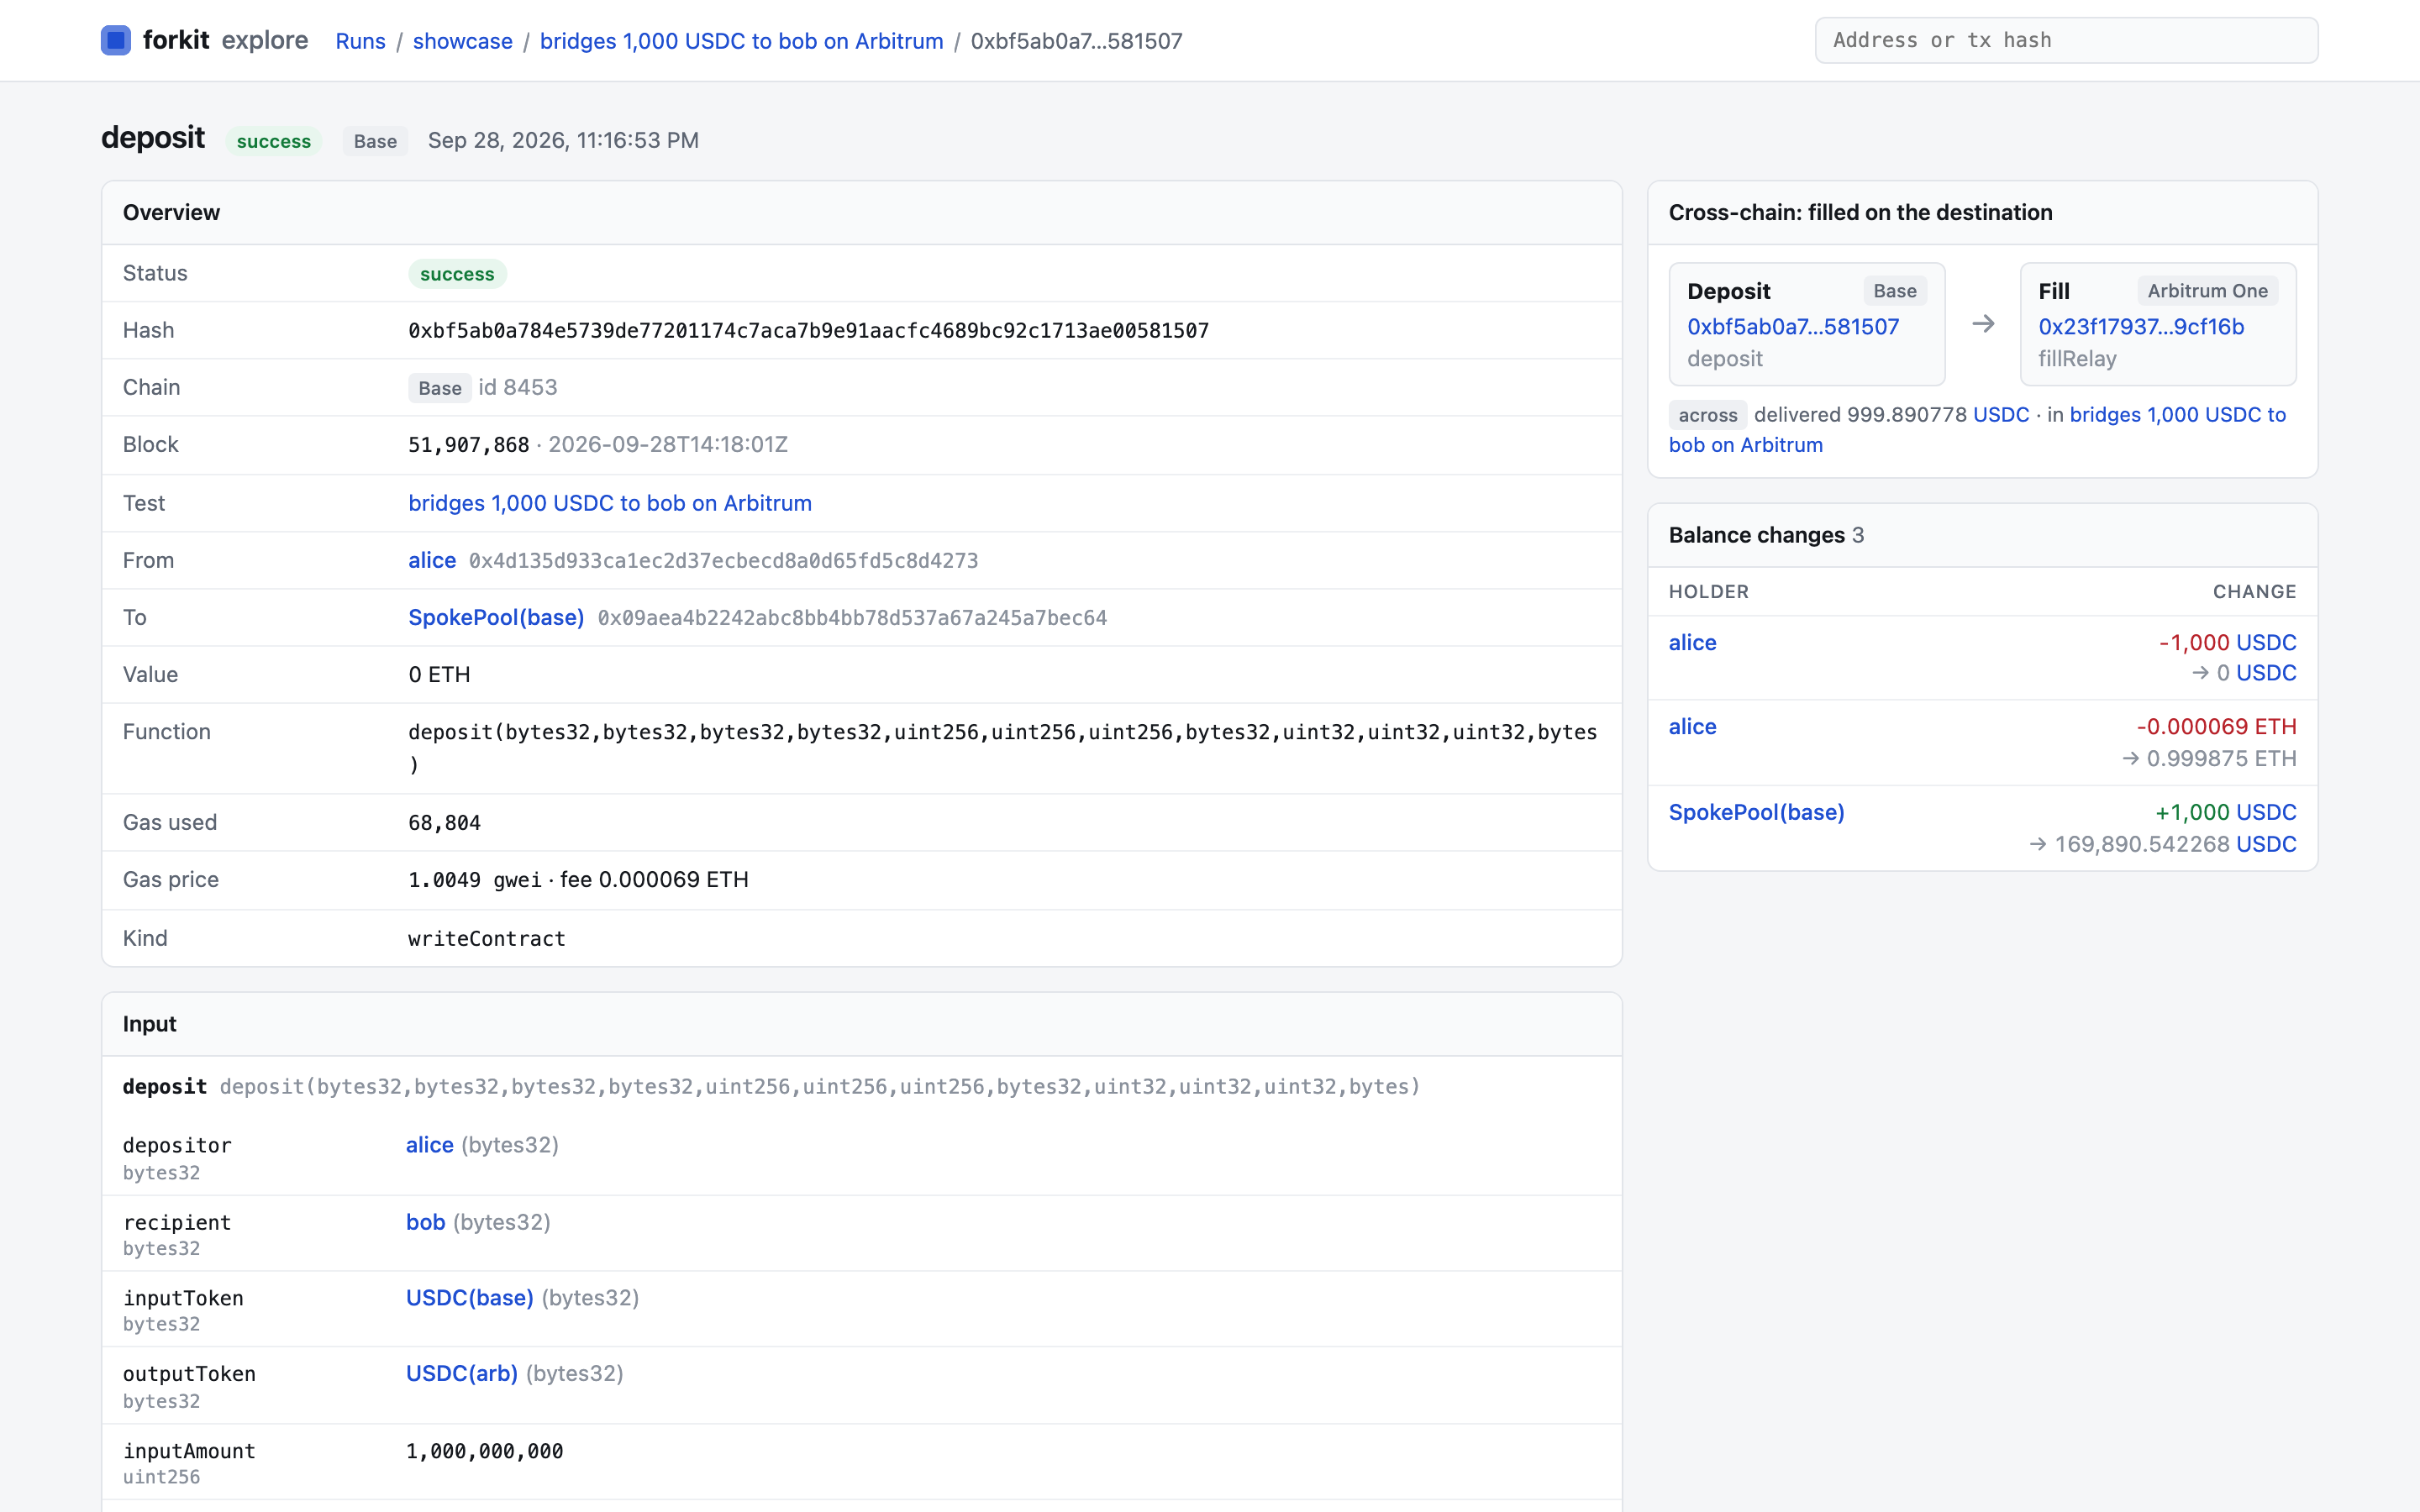Click the HOLDER column header

tap(1708, 592)
